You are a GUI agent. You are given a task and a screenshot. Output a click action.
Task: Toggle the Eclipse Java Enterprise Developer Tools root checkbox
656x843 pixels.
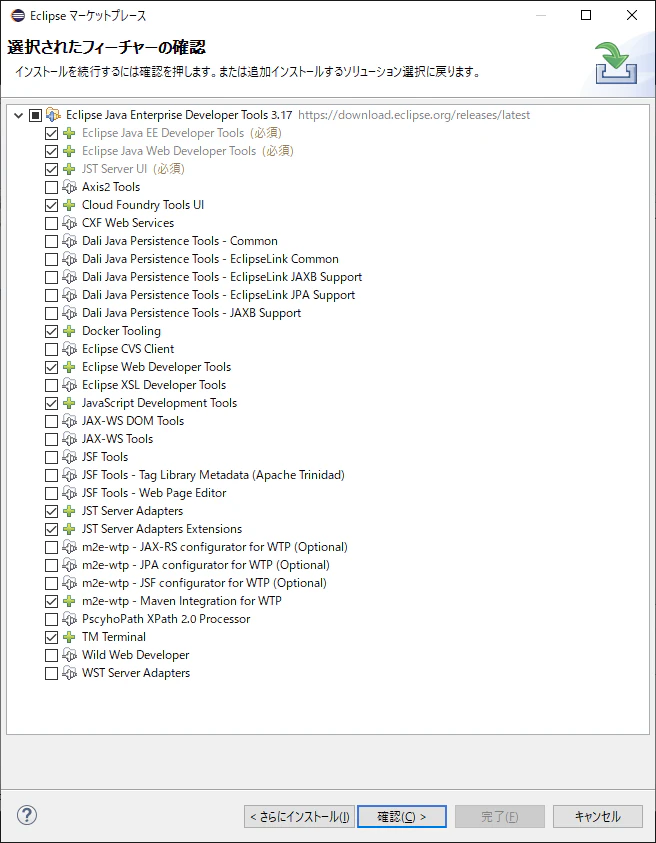click(x=35, y=115)
